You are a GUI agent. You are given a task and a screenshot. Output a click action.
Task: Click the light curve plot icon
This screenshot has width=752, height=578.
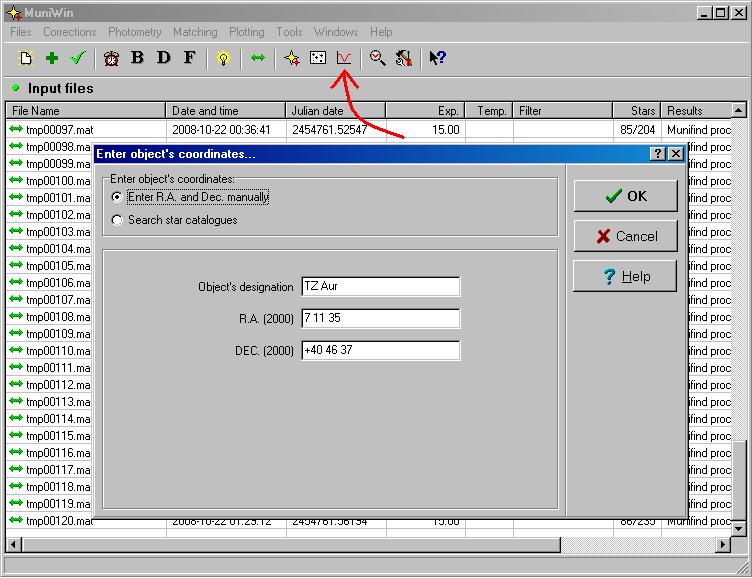point(344,58)
